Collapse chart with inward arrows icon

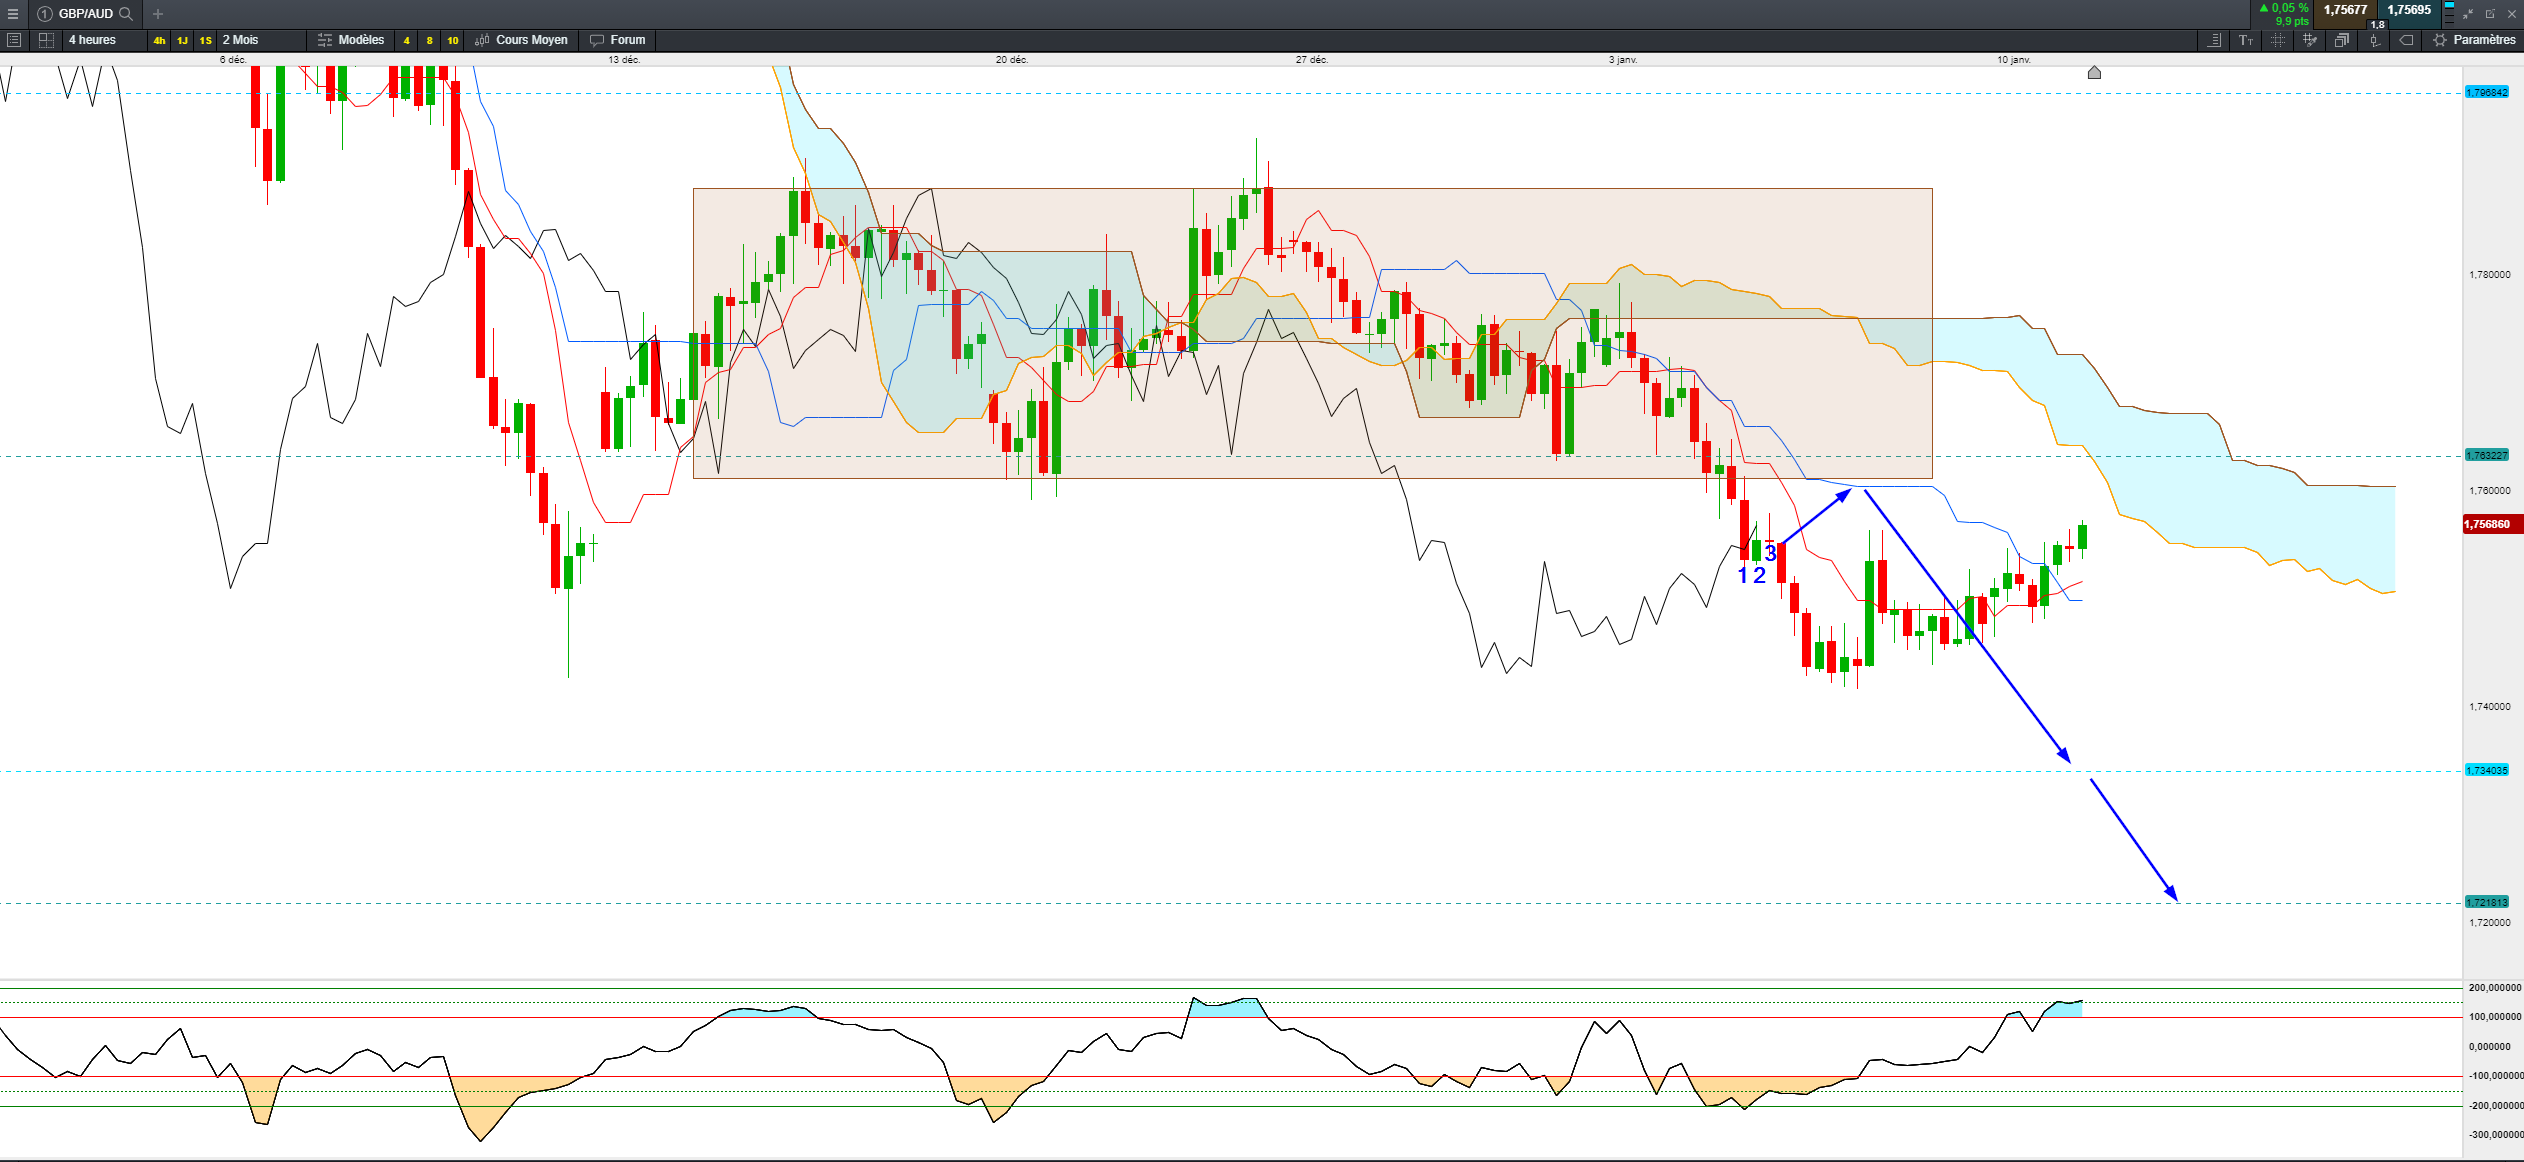click(x=2467, y=14)
